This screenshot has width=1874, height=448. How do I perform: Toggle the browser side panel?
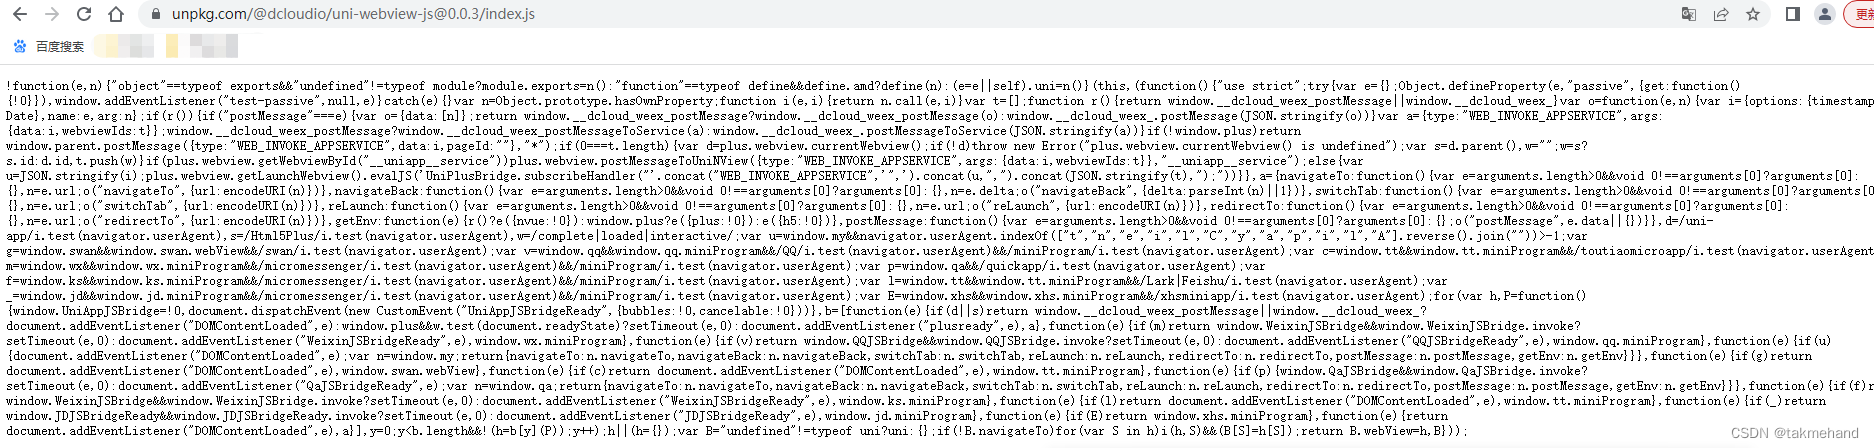(1793, 14)
